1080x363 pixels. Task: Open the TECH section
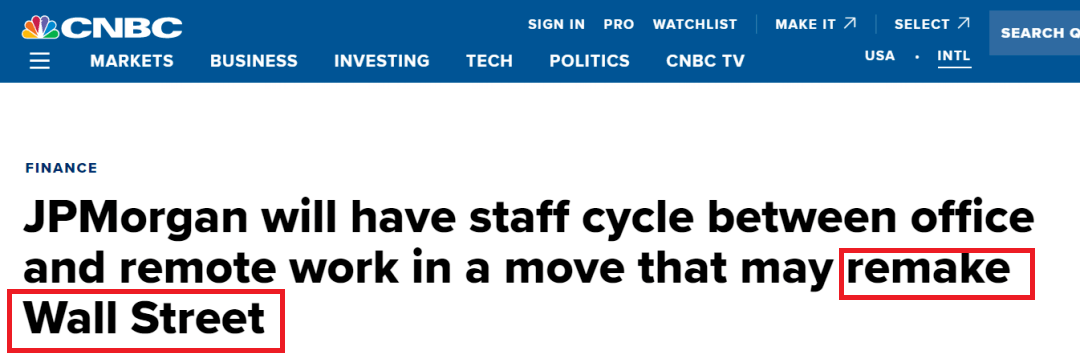tap(489, 61)
